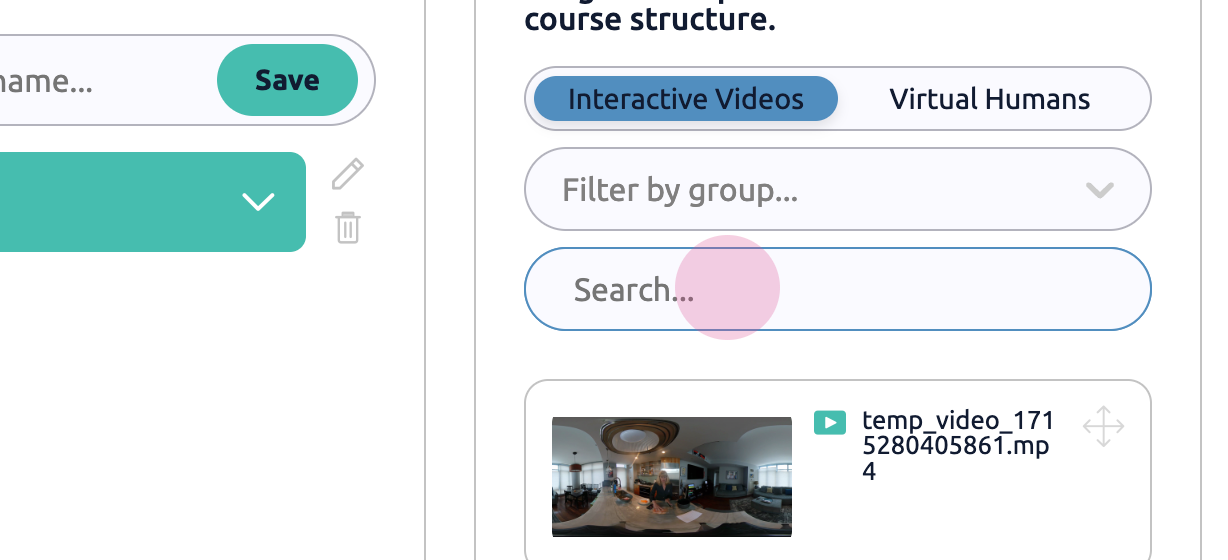Click the teal collapsed section bar

click(x=152, y=202)
